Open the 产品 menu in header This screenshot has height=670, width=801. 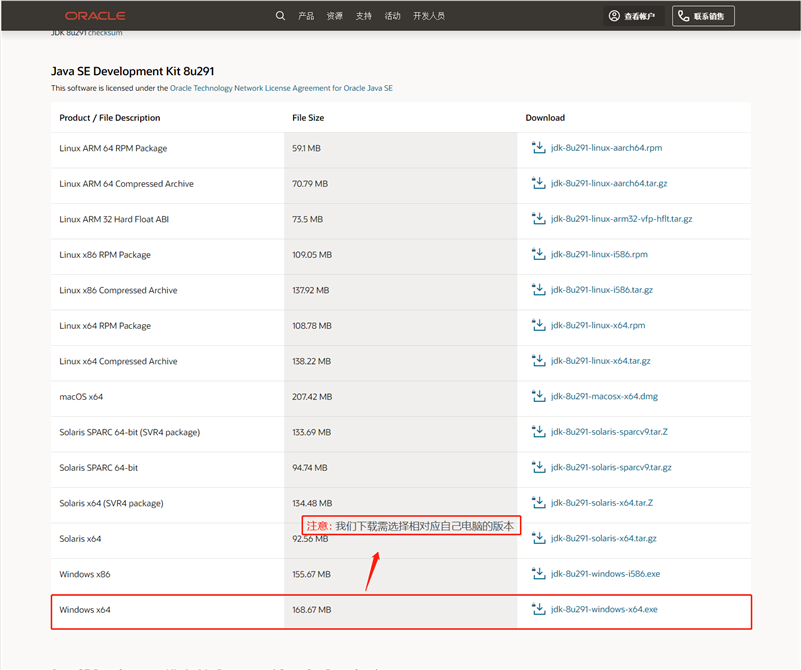click(306, 16)
